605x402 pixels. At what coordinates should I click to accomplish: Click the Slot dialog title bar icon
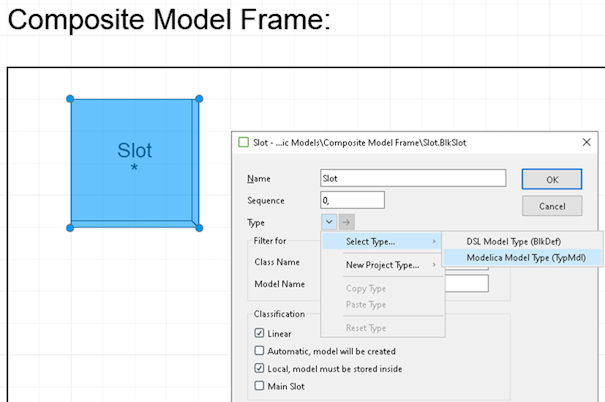pos(244,143)
